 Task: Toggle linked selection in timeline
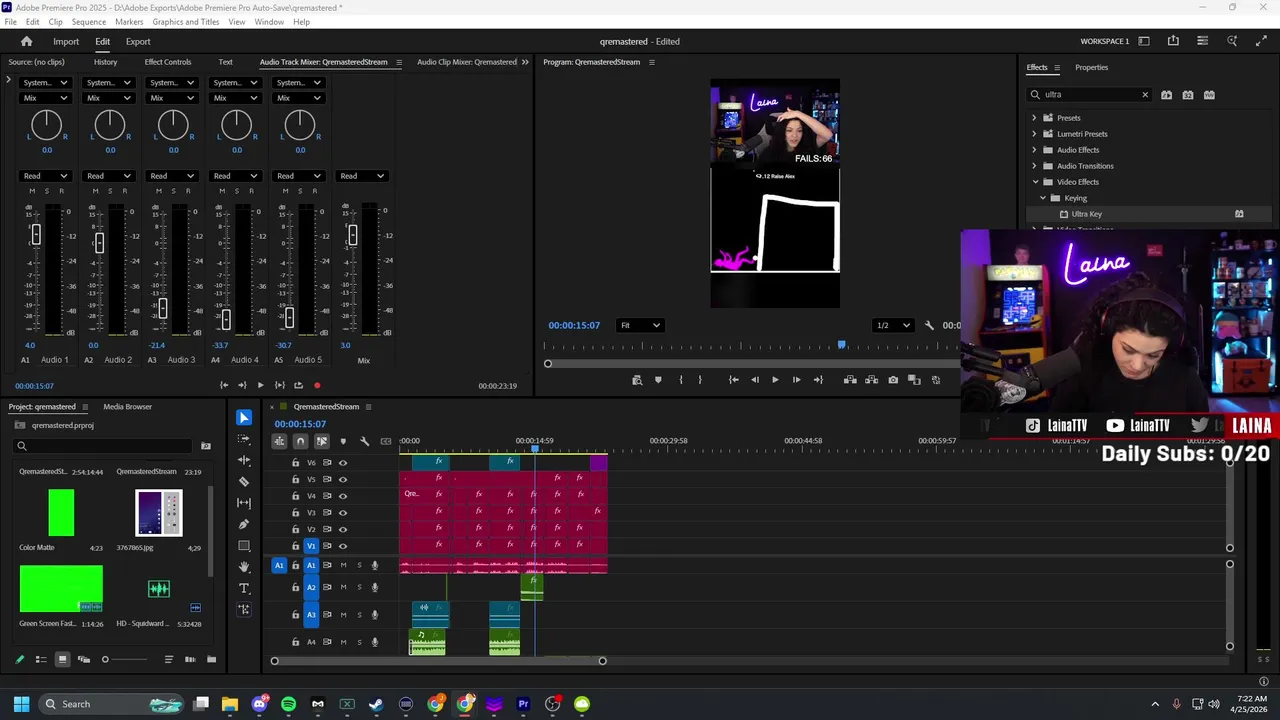[322, 441]
